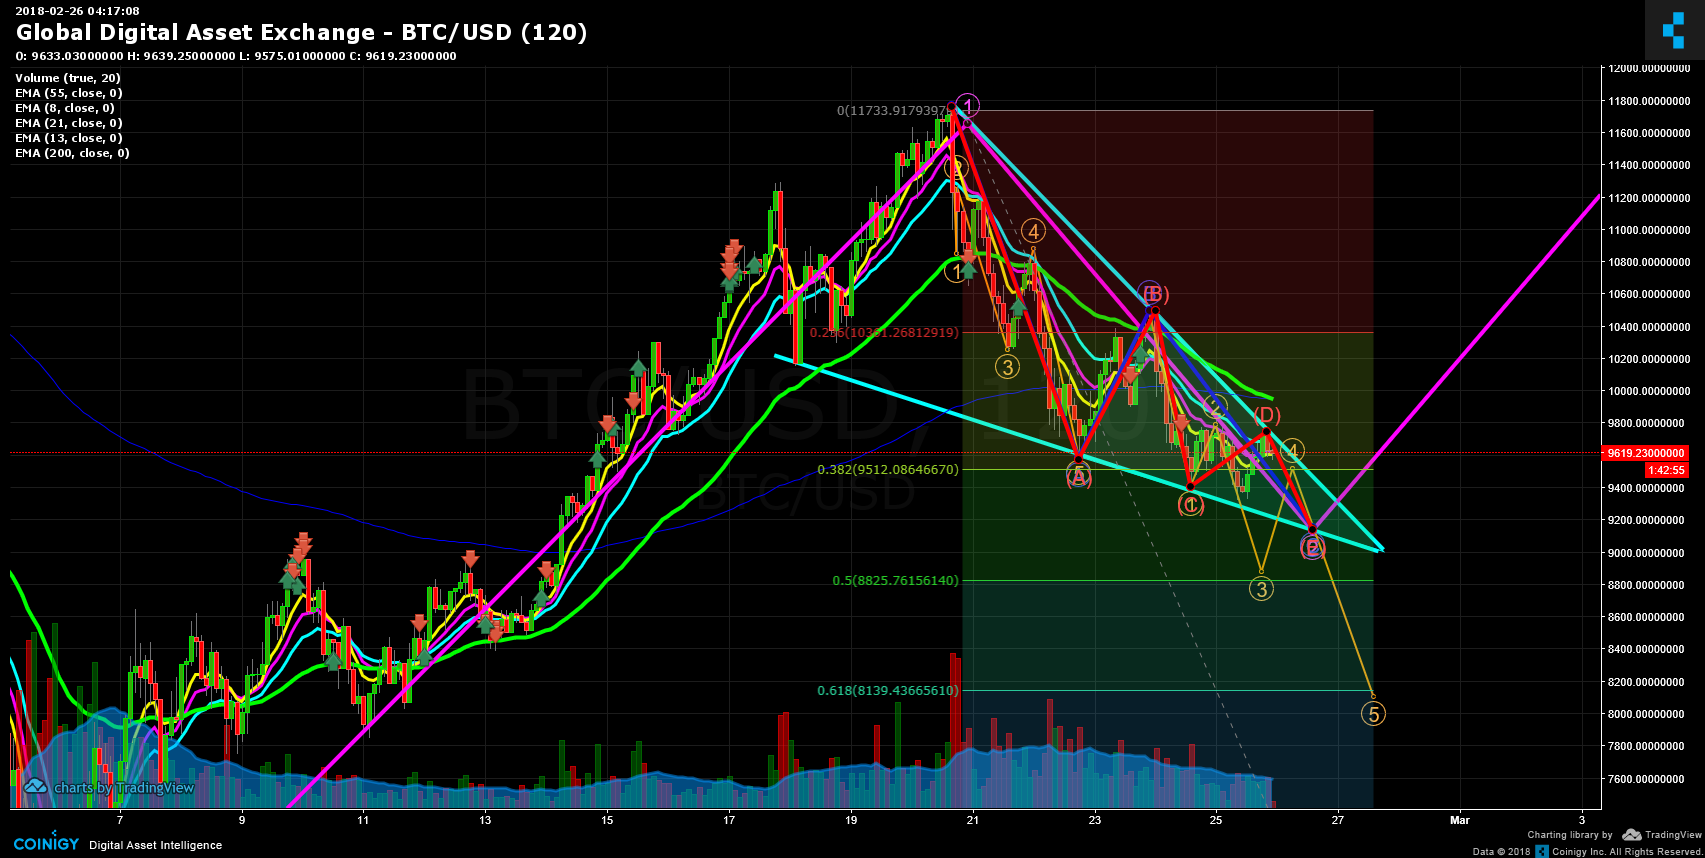Click the circled (B) wave label near 10600

[x=1154, y=294]
